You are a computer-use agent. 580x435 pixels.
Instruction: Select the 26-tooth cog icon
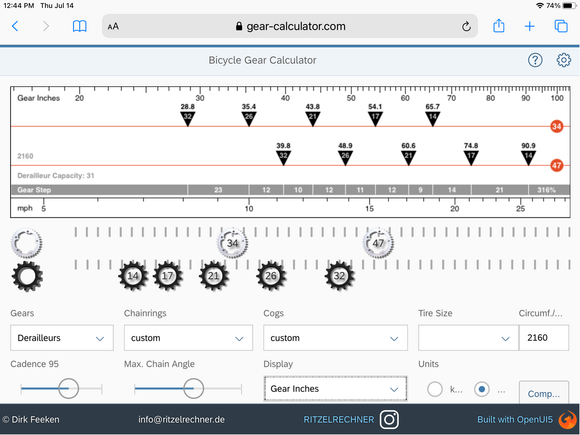[x=271, y=276]
